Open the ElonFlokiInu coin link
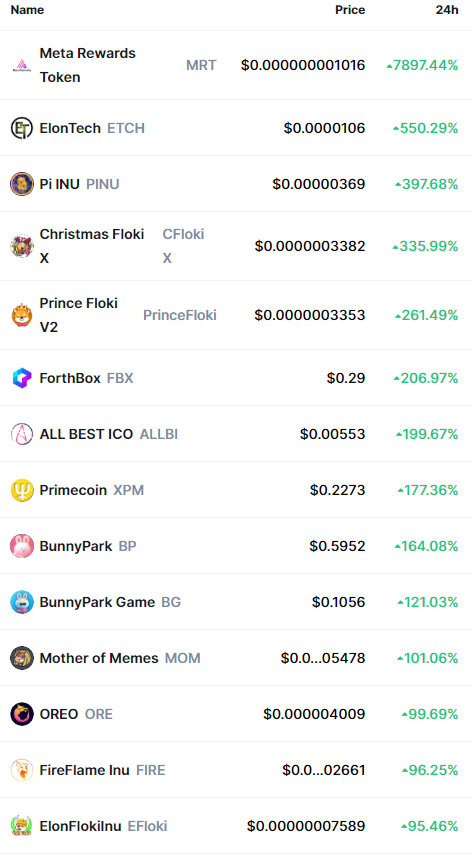The image size is (472, 859). (x=80, y=826)
